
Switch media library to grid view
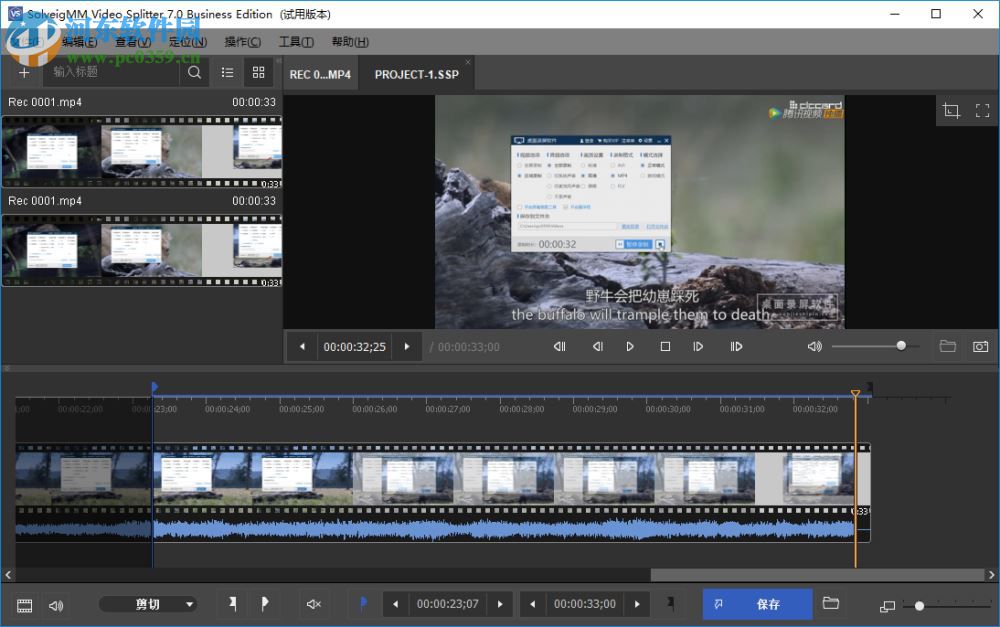pyautogui.click(x=258, y=72)
